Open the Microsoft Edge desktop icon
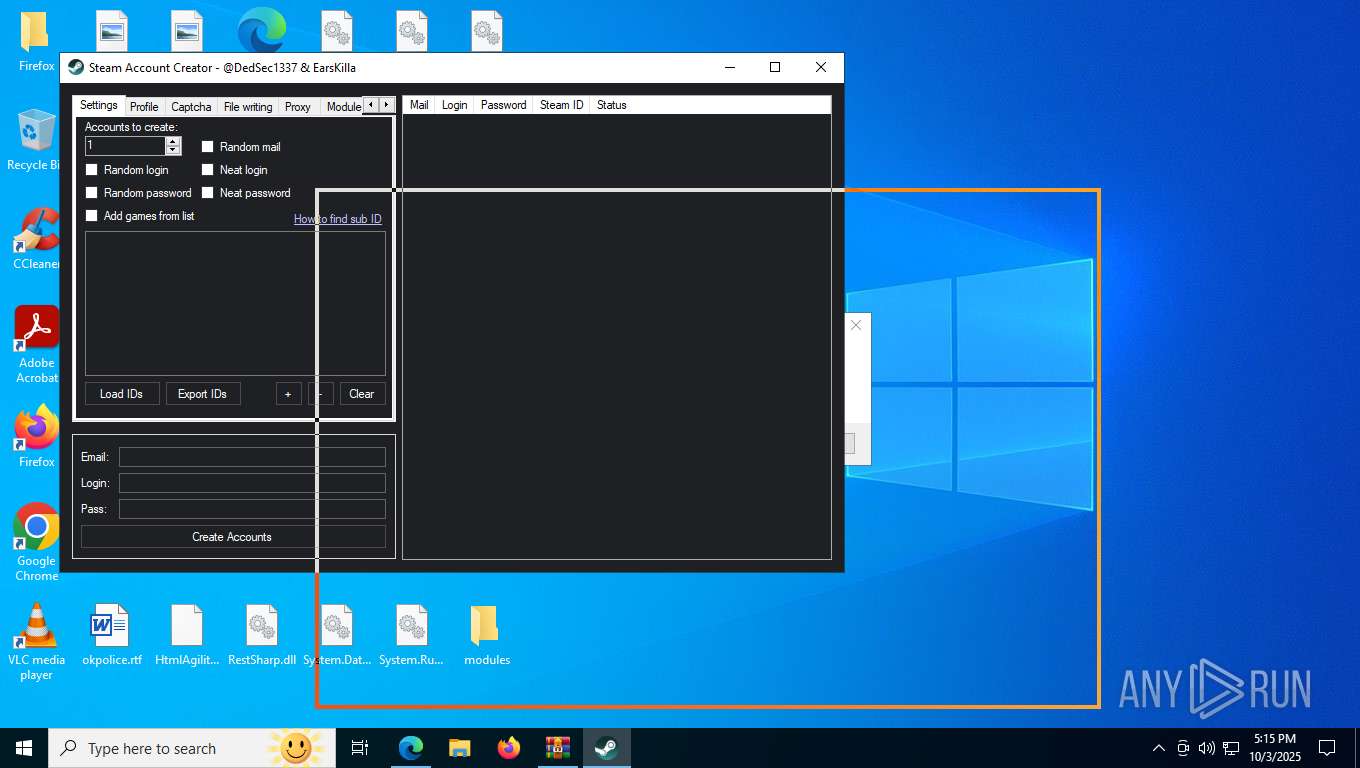 pos(262,30)
